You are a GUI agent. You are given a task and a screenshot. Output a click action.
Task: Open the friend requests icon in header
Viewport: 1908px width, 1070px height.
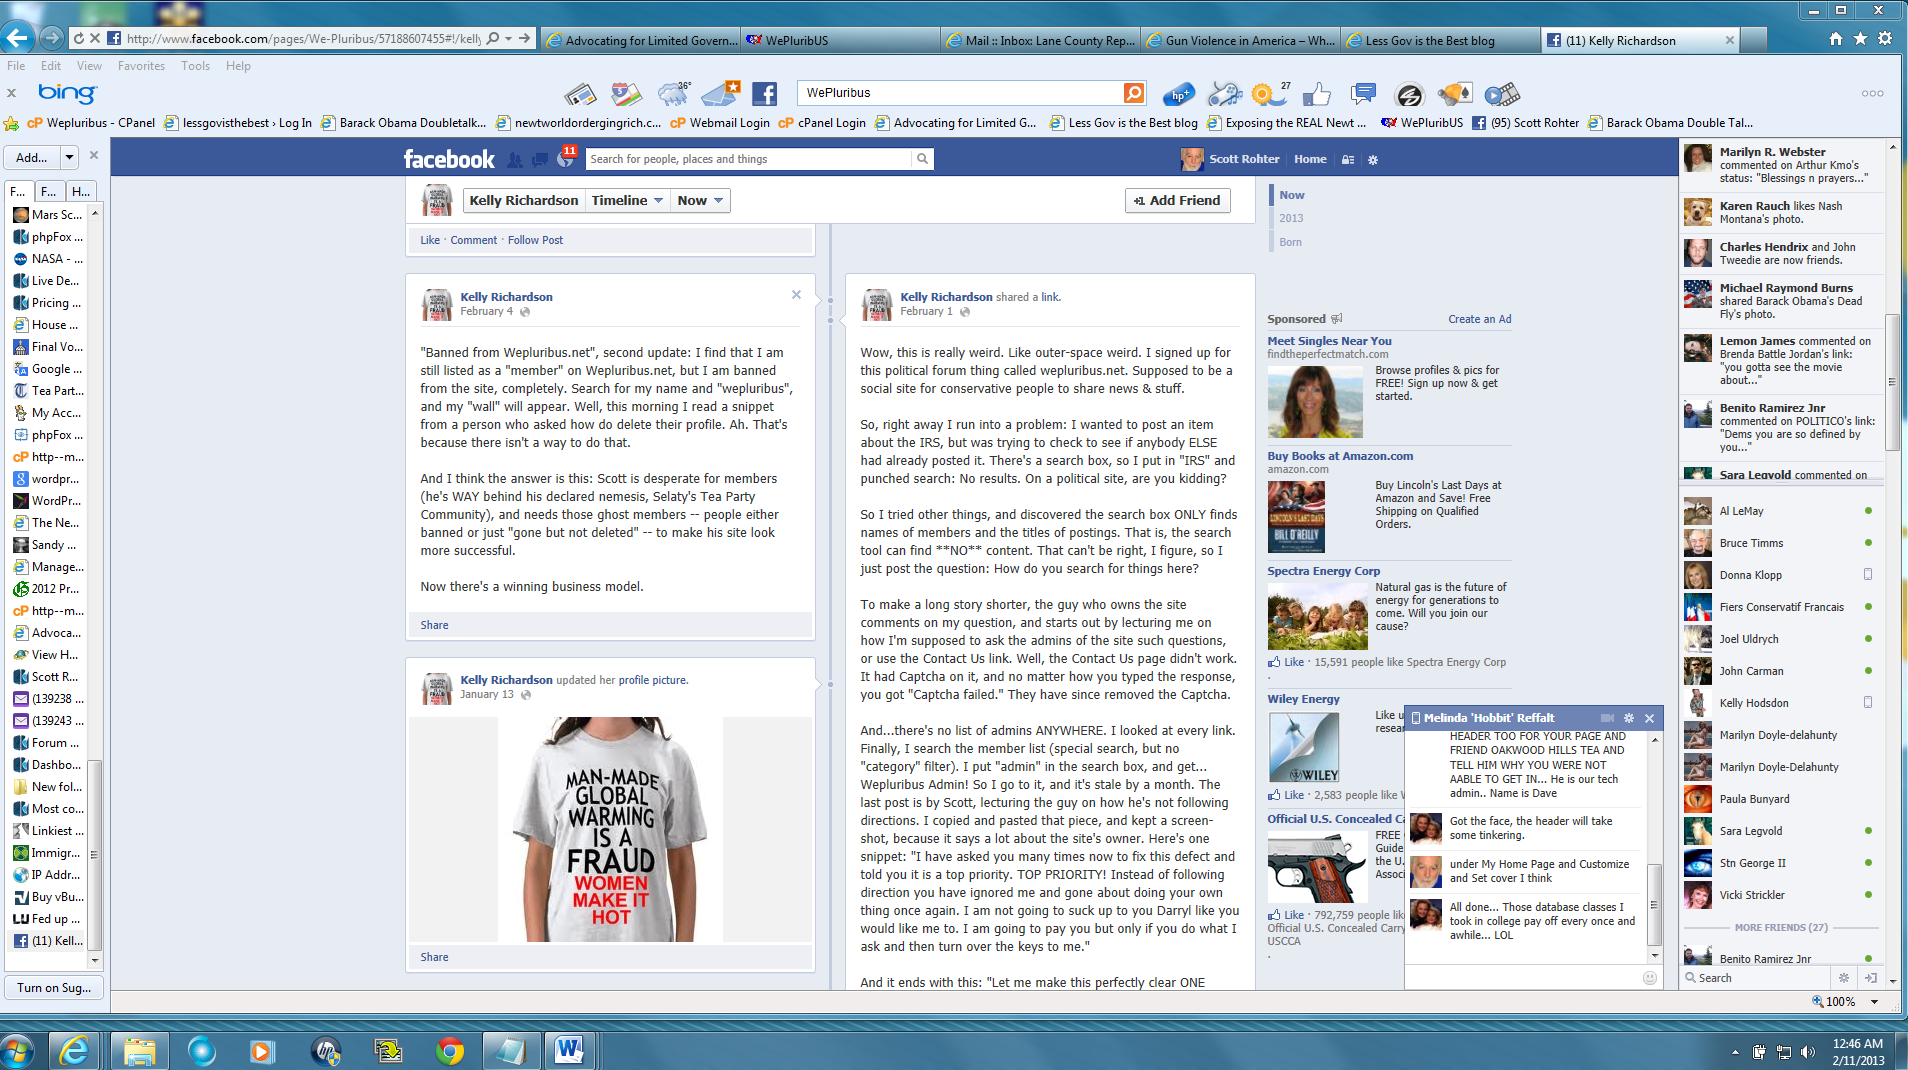click(x=515, y=160)
